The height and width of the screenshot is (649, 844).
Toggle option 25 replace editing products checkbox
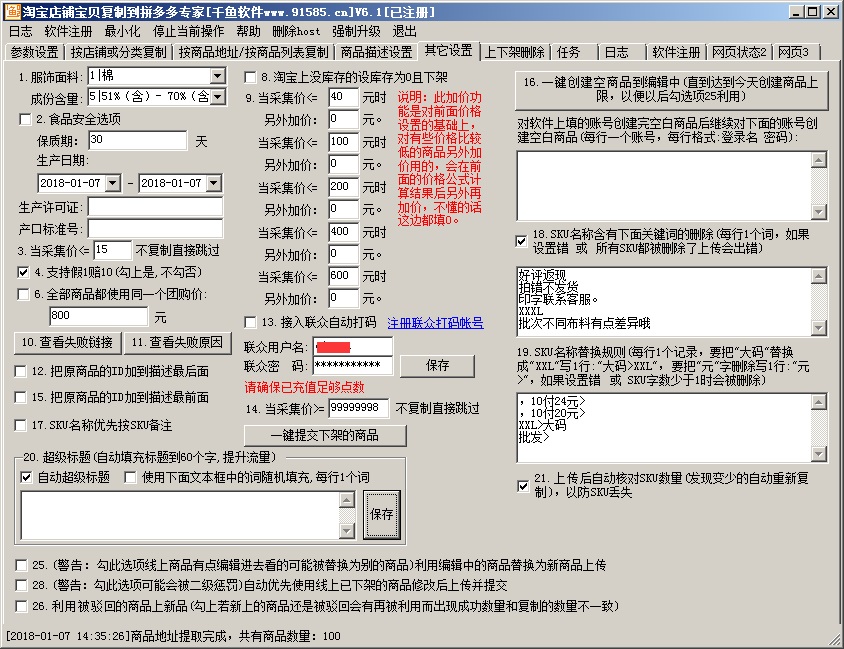tap(21, 565)
